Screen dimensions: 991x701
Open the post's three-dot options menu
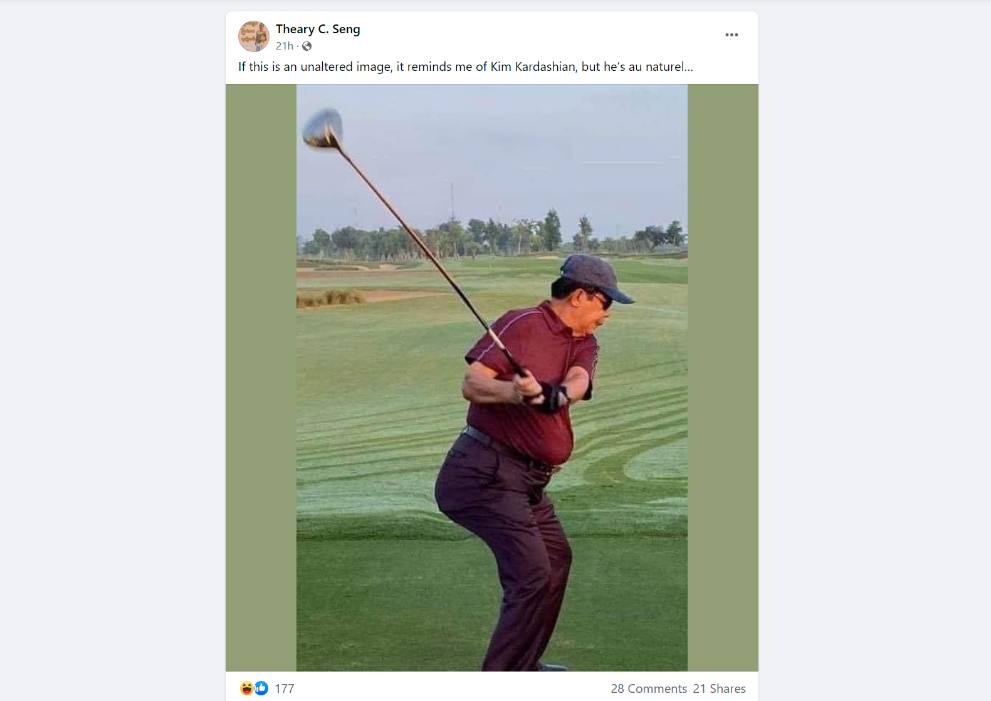732,35
